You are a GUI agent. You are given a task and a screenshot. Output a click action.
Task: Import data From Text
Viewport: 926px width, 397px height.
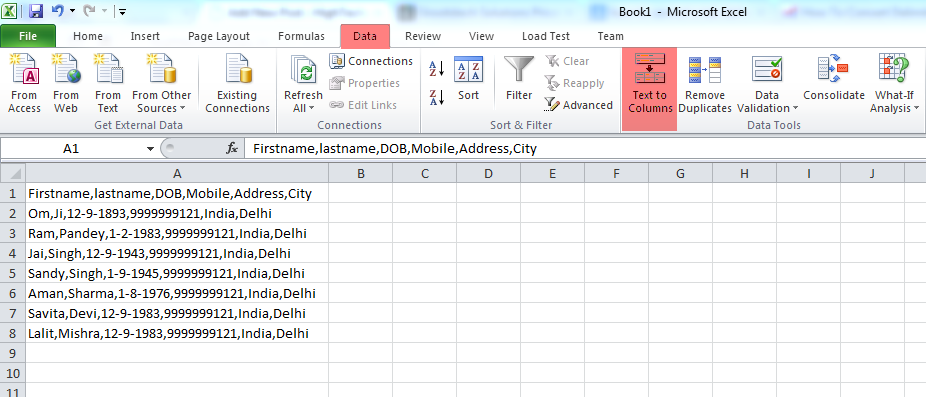(x=107, y=83)
